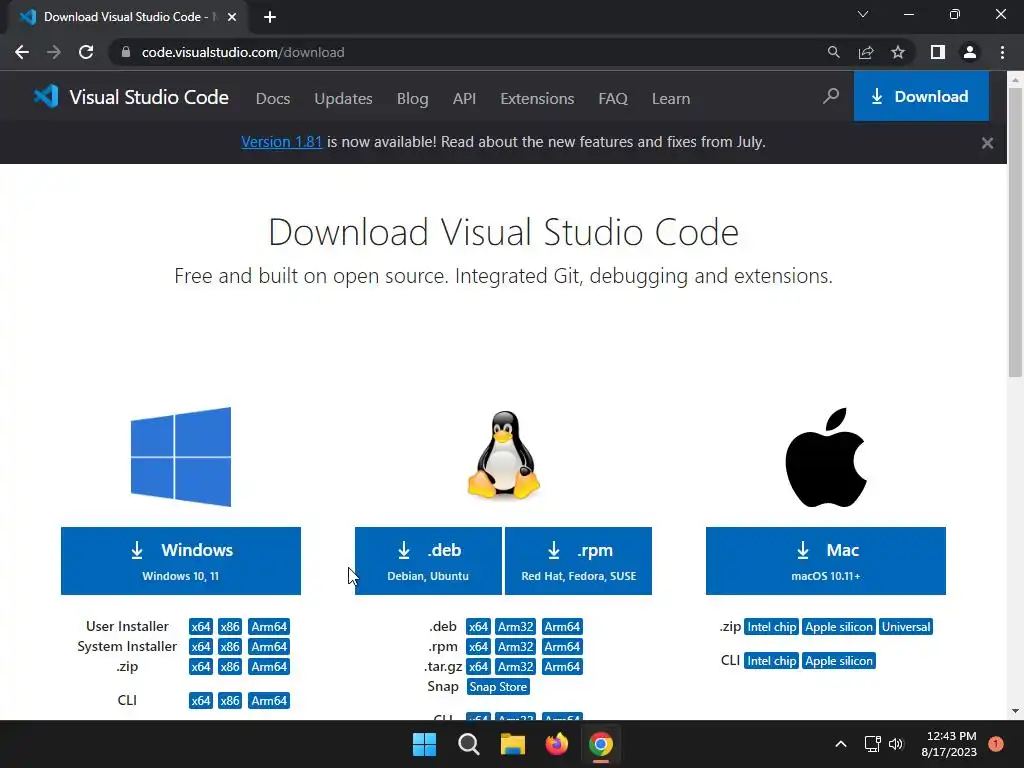Download the .rpm package button
This screenshot has height=768, width=1024.
(579, 561)
